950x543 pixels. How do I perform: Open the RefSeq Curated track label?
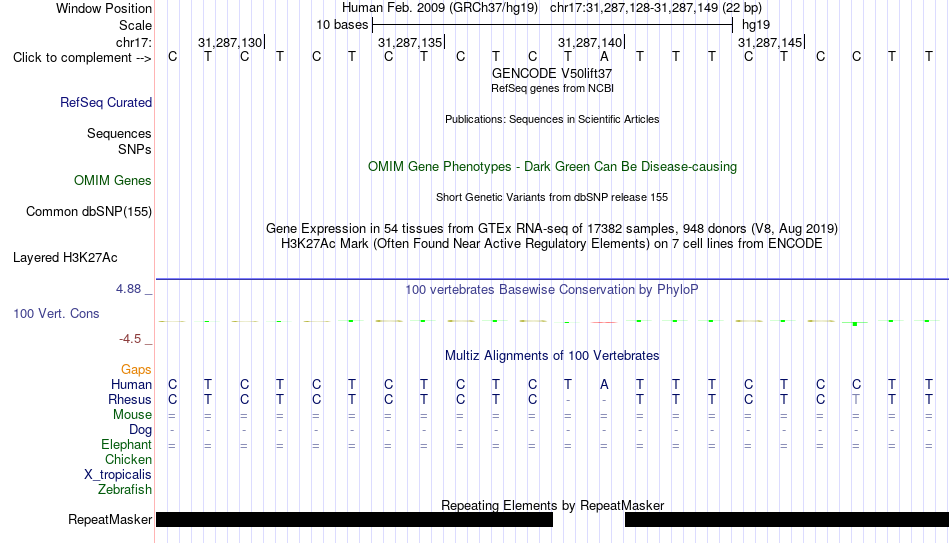coord(105,102)
